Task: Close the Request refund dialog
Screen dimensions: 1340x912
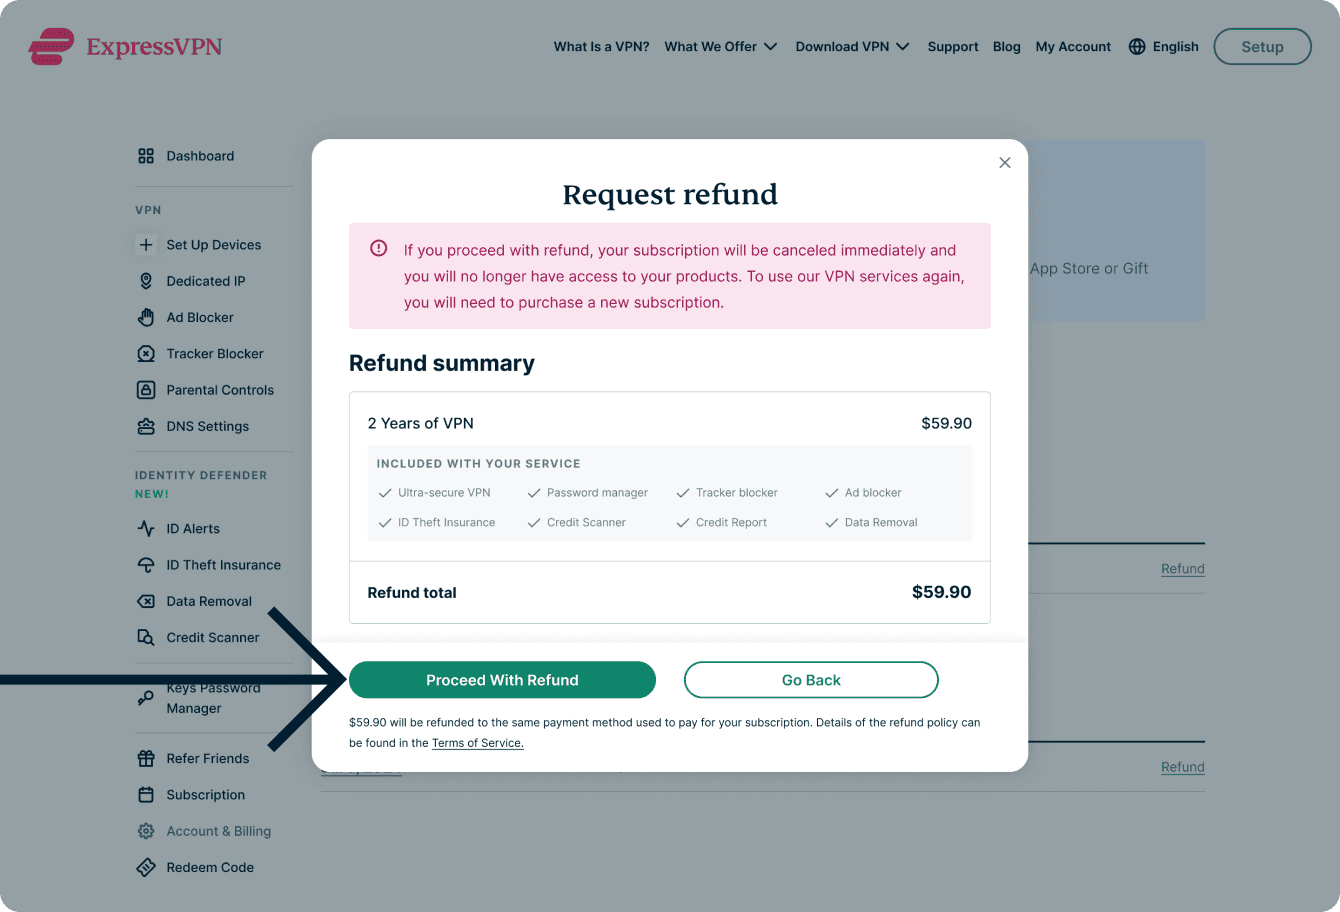Action: (x=1005, y=163)
